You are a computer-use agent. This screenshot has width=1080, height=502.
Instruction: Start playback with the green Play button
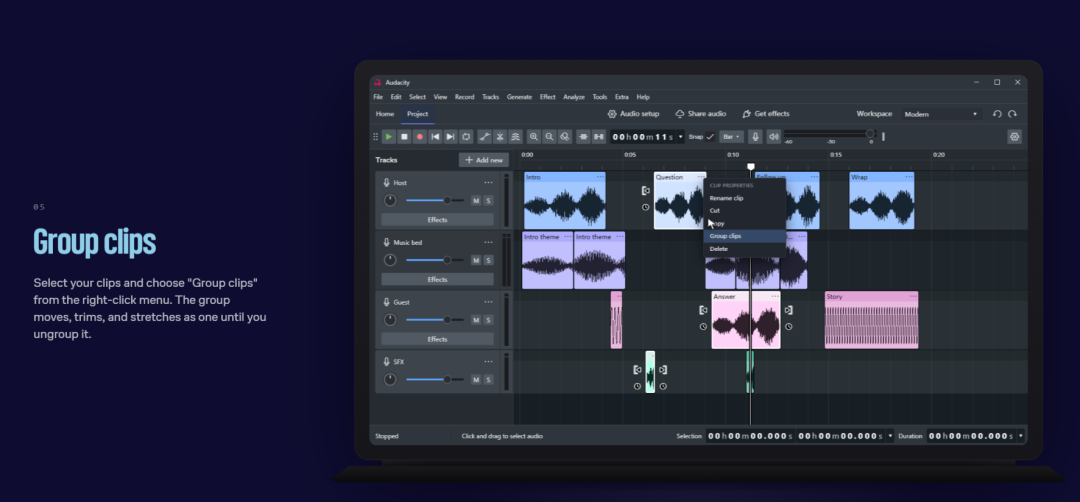(x=389, y=137)
